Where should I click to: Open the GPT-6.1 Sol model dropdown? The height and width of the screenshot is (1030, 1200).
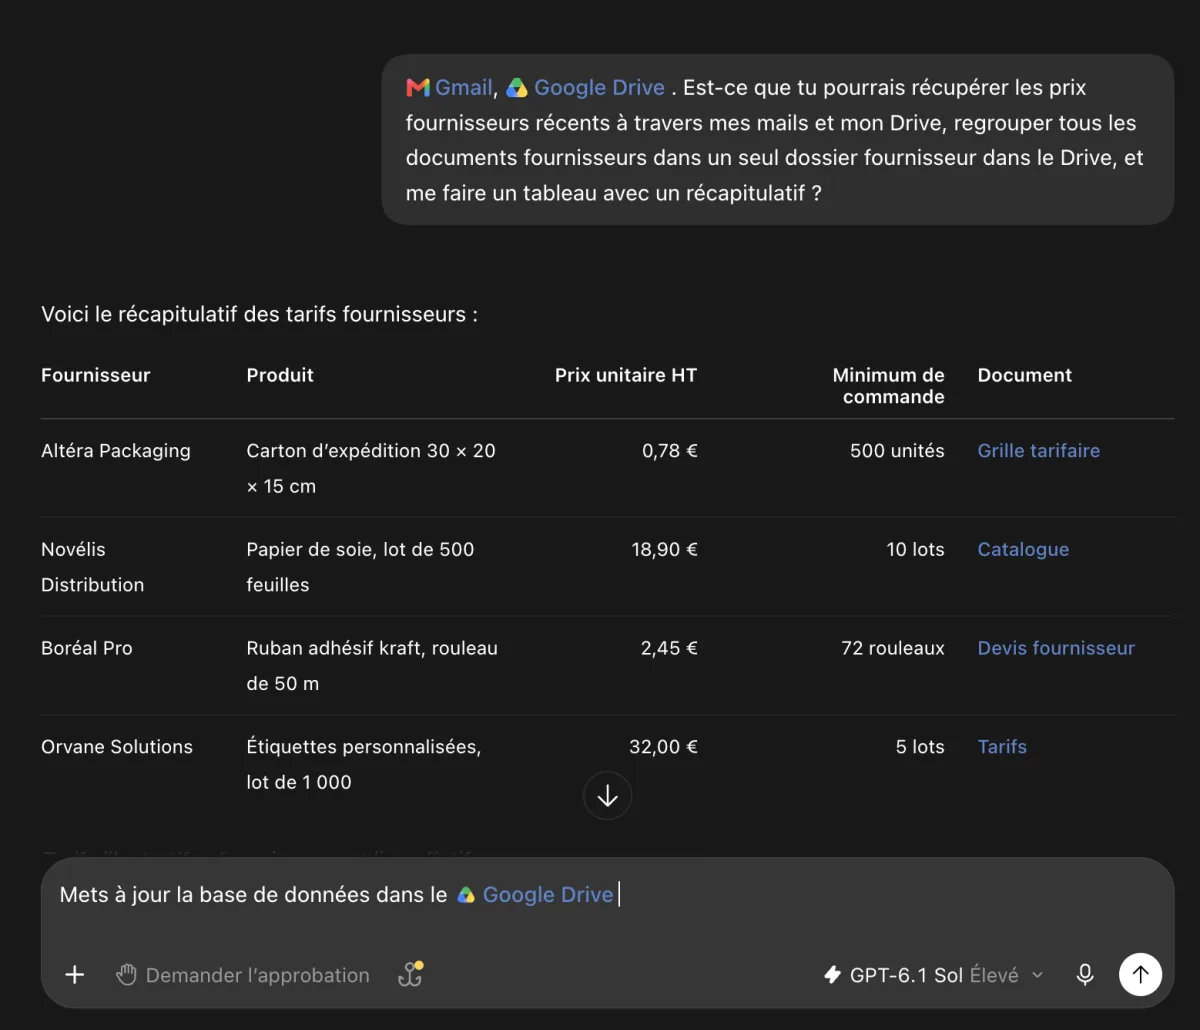tap(933, 975)
